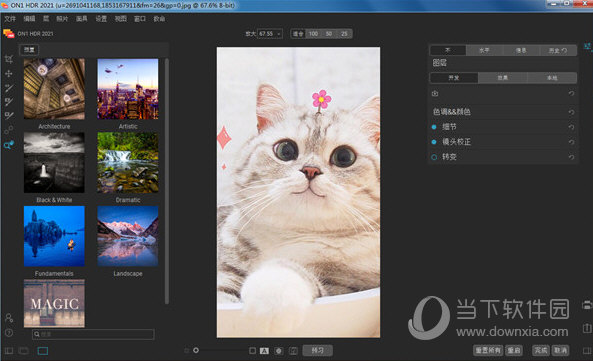Open the 信息 tab at top right
The width and height of the screenshot is (593, 361).
tap(521, 50)
